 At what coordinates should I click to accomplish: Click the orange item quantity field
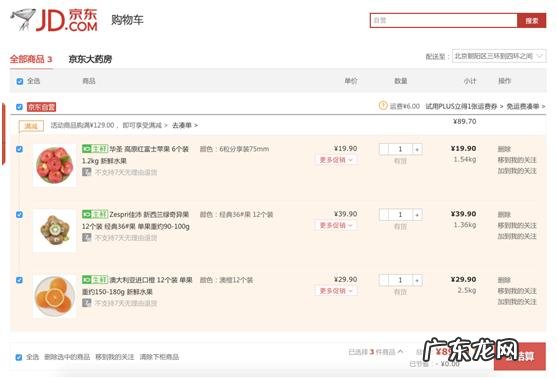(x=400, y=280)
